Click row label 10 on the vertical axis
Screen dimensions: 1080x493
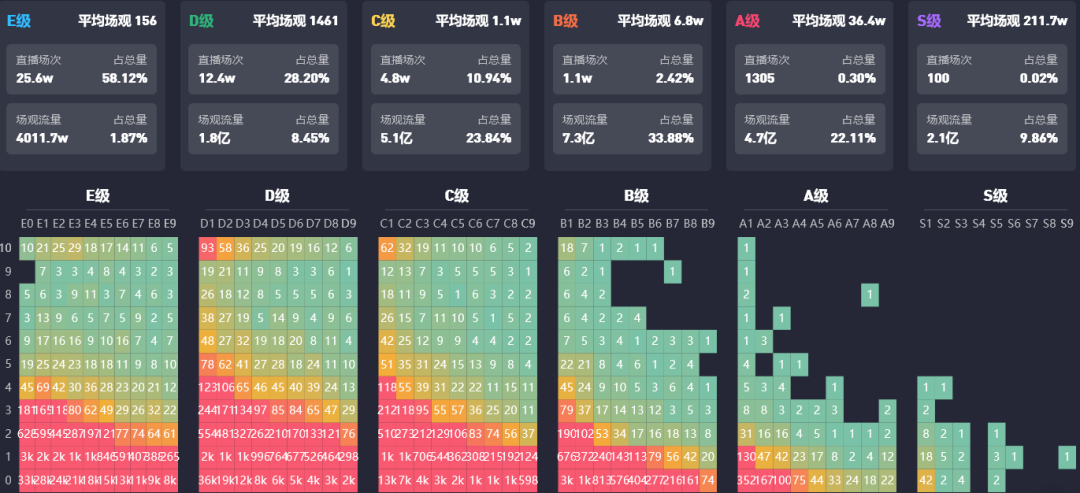click(x=7, y=248)
